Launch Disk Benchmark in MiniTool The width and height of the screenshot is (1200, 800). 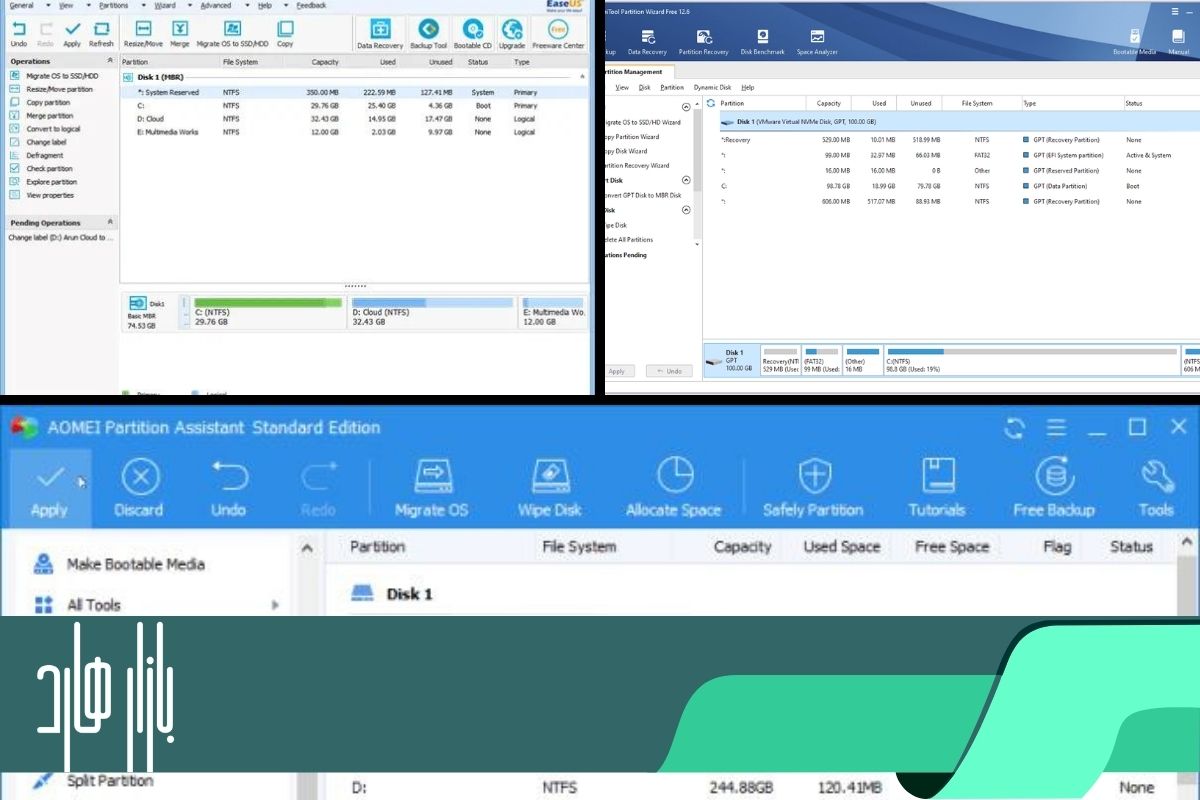pyautogui.click(x=762, y=42)
